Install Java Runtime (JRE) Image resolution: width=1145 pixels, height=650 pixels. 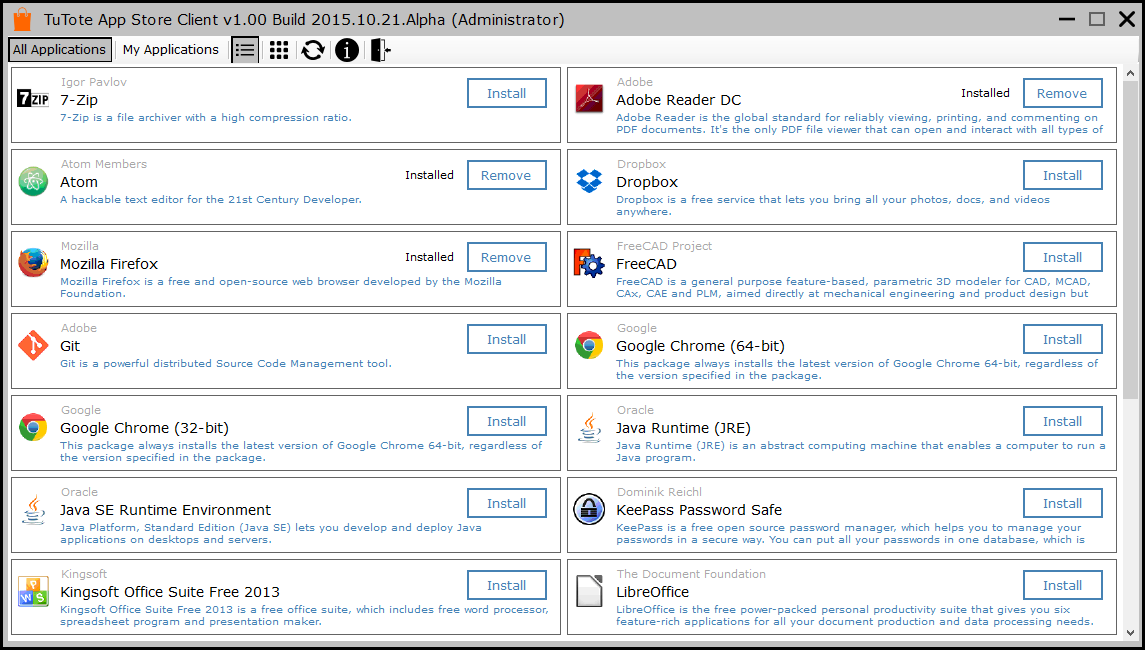pos(1062,421)
